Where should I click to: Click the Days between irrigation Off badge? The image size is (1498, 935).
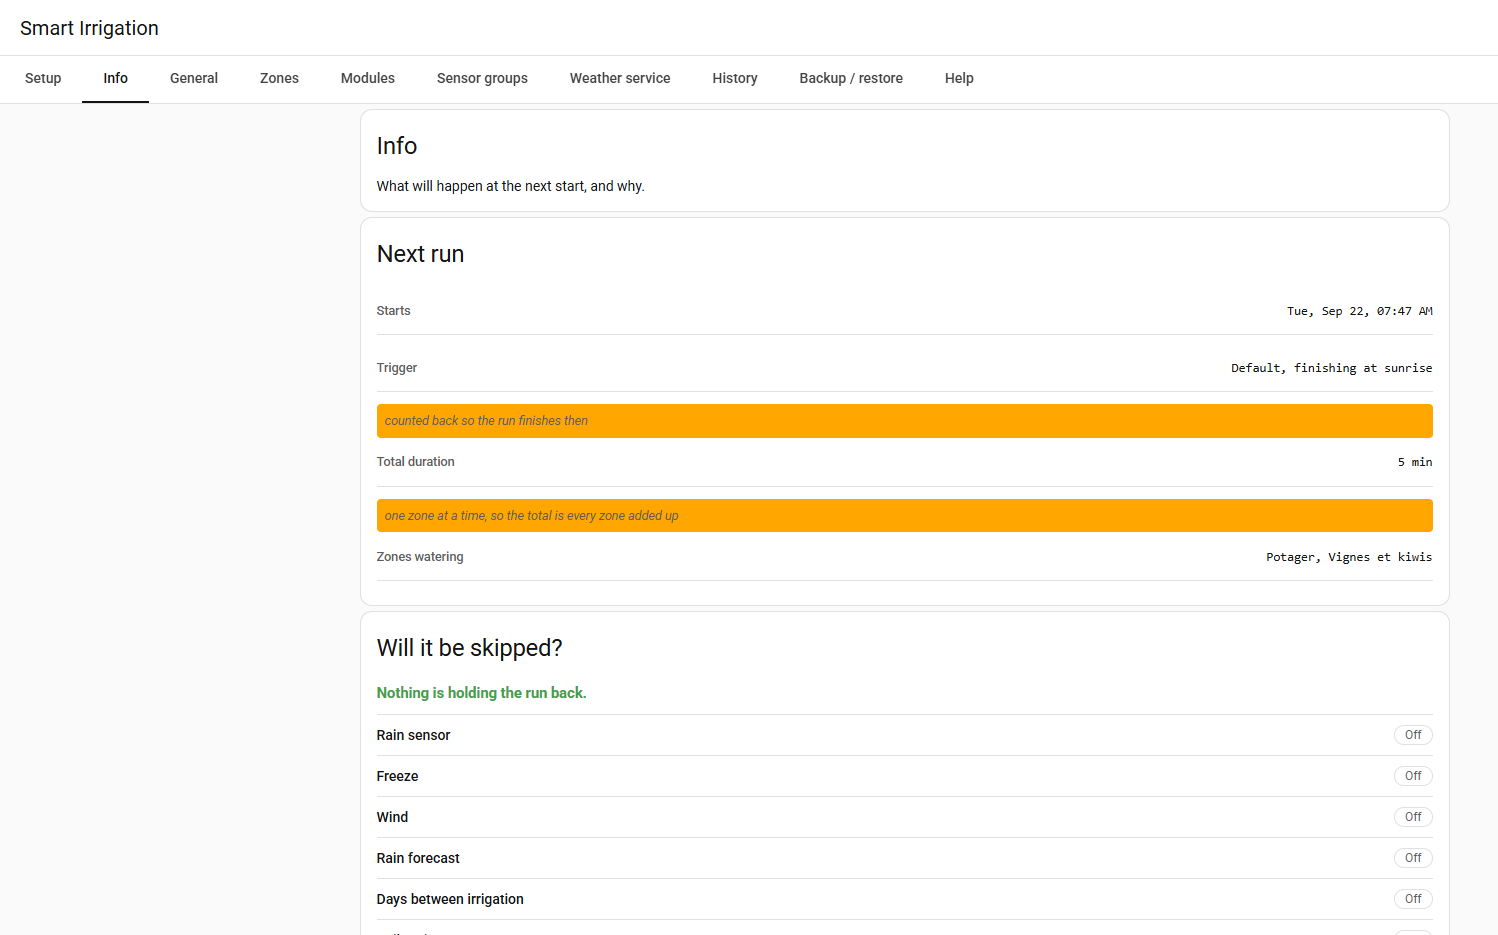[x=1413, y=899]
